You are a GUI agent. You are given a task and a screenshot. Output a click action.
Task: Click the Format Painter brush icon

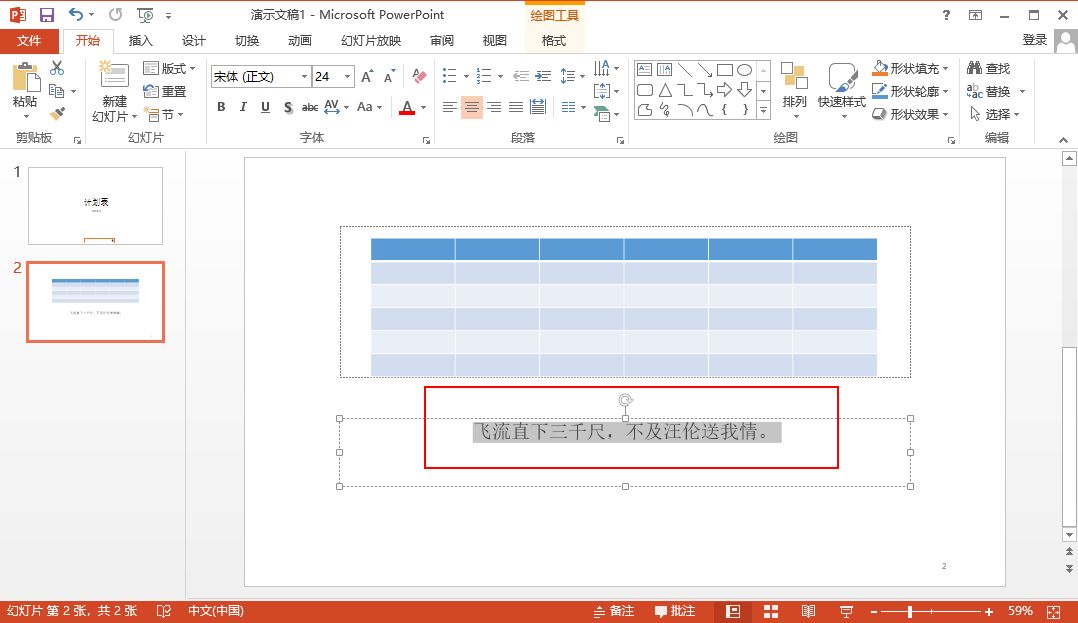click(57, 114)
